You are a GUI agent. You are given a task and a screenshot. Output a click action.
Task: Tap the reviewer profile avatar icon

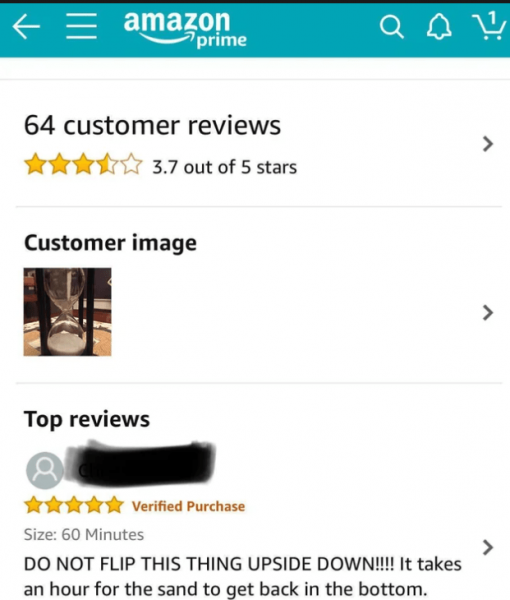(x=45, y=470)
